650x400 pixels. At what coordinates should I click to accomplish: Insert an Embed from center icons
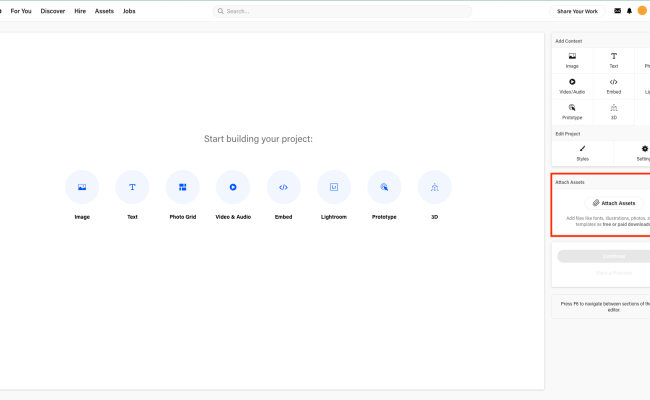click(284, 187)
